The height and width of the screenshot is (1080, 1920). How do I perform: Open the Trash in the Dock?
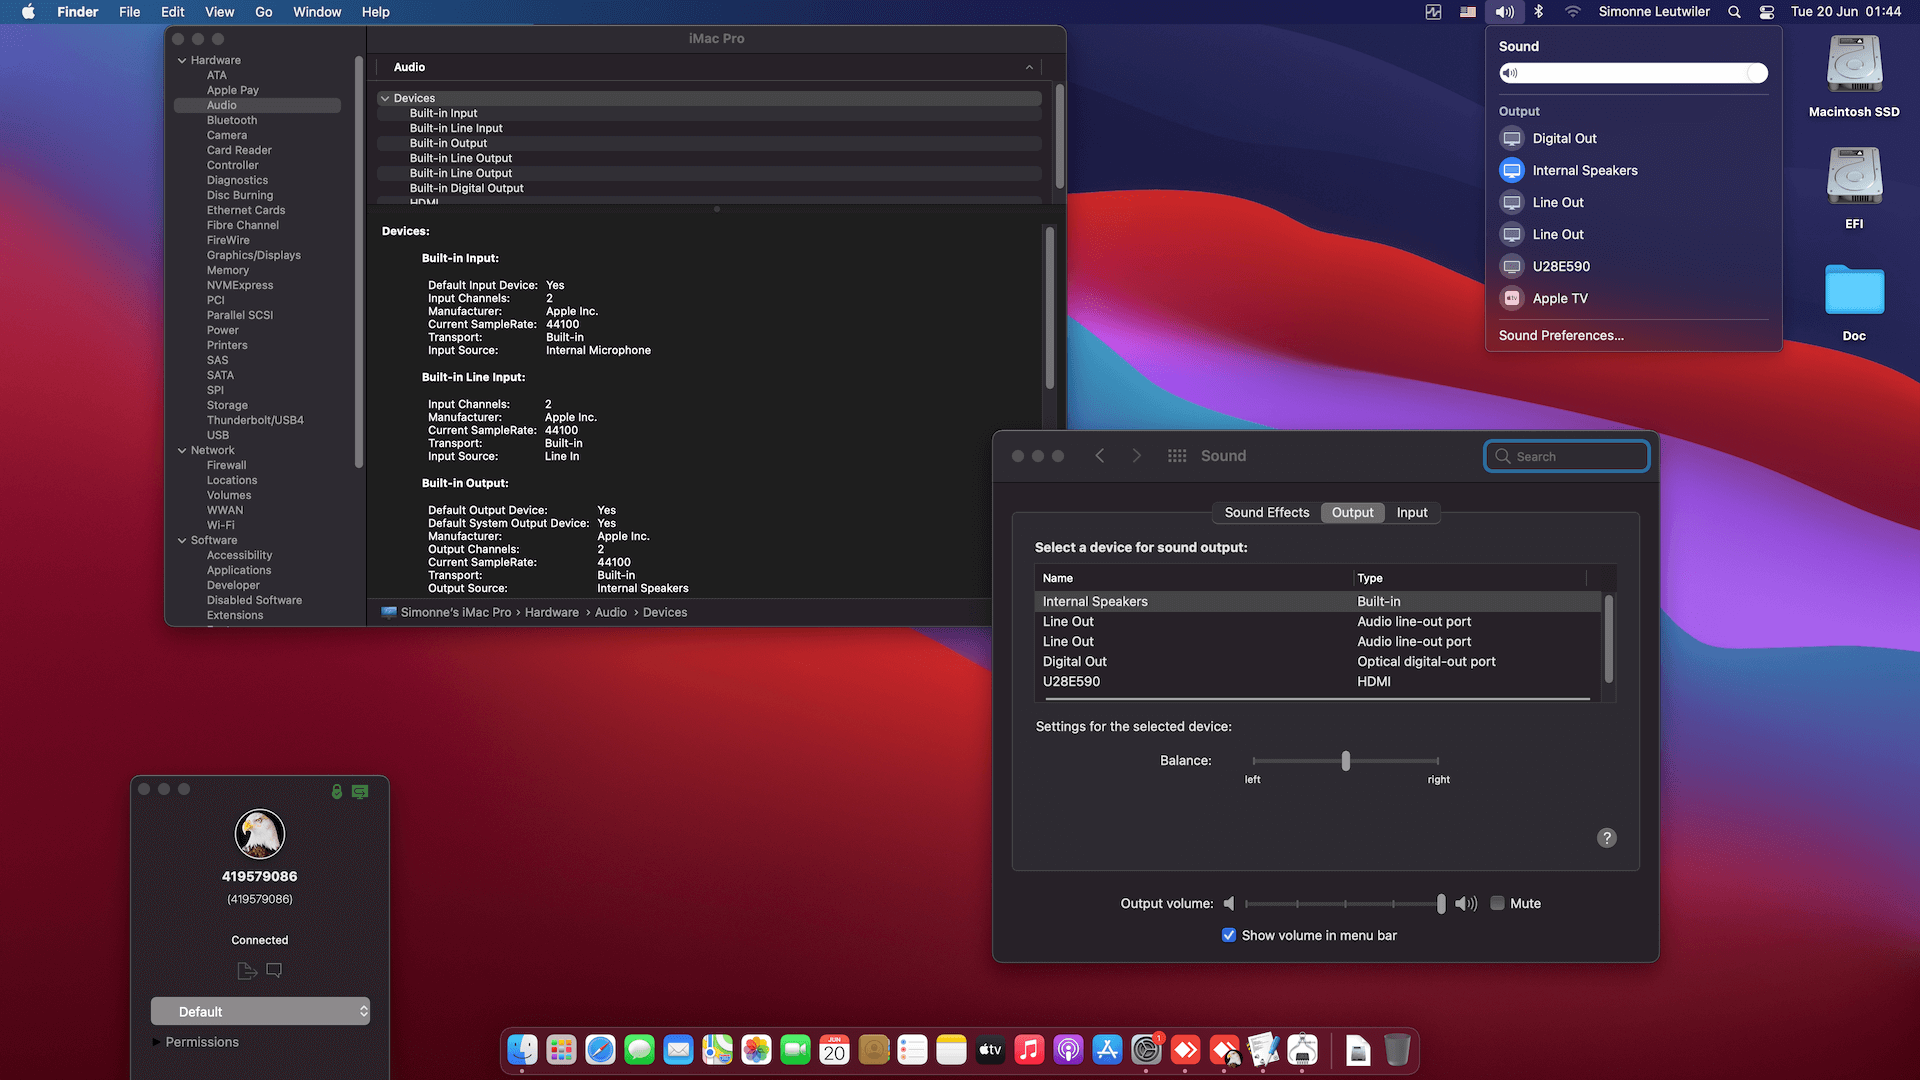coord(1397,1050)
